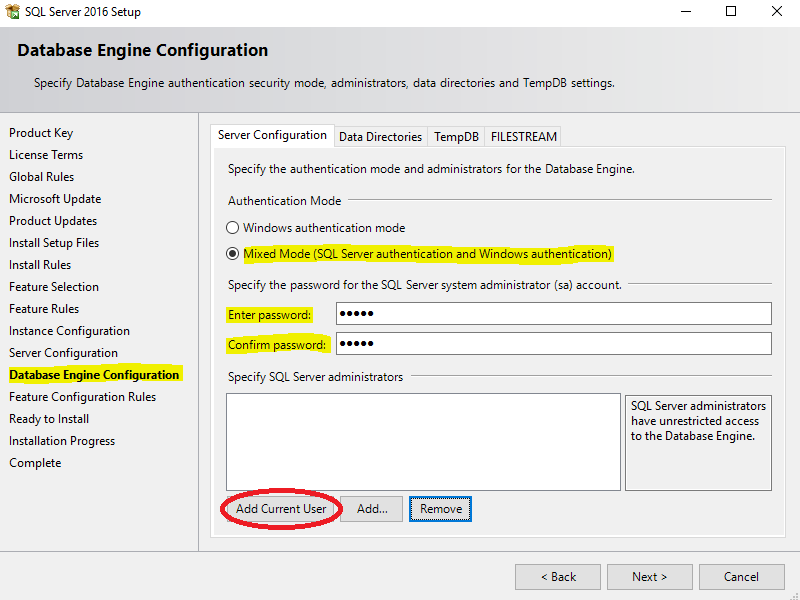
Task: Select Windows authentication mode radio button
Action: pos(232,228)
